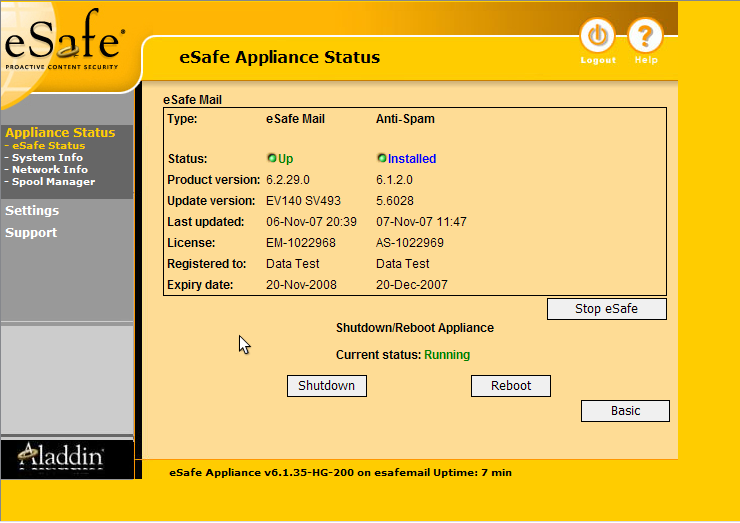Screen dimensions: 740x523
Task: Click the green Up status text
Action: (x=286, y=159)
